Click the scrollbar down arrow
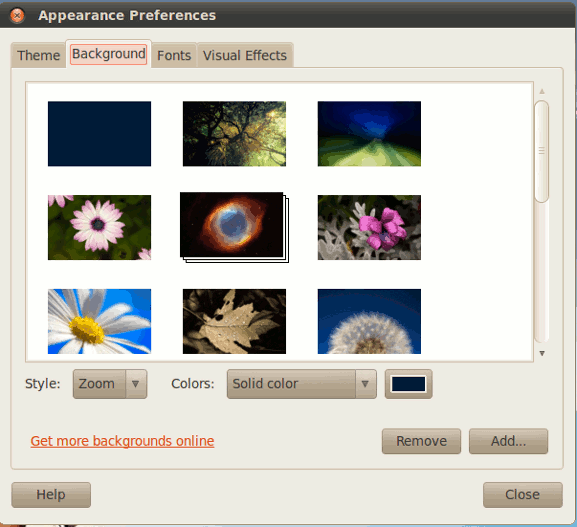The image size is (577, 527). click(x=542, y=353)
